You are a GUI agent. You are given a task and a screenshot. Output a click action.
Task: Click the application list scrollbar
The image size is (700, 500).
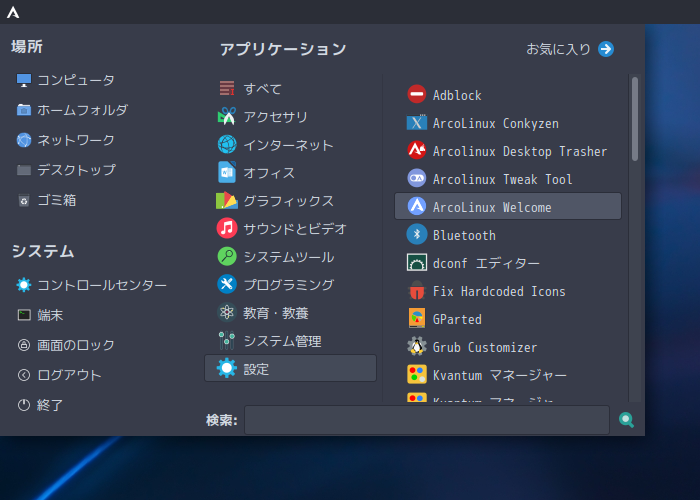point(635,119)
